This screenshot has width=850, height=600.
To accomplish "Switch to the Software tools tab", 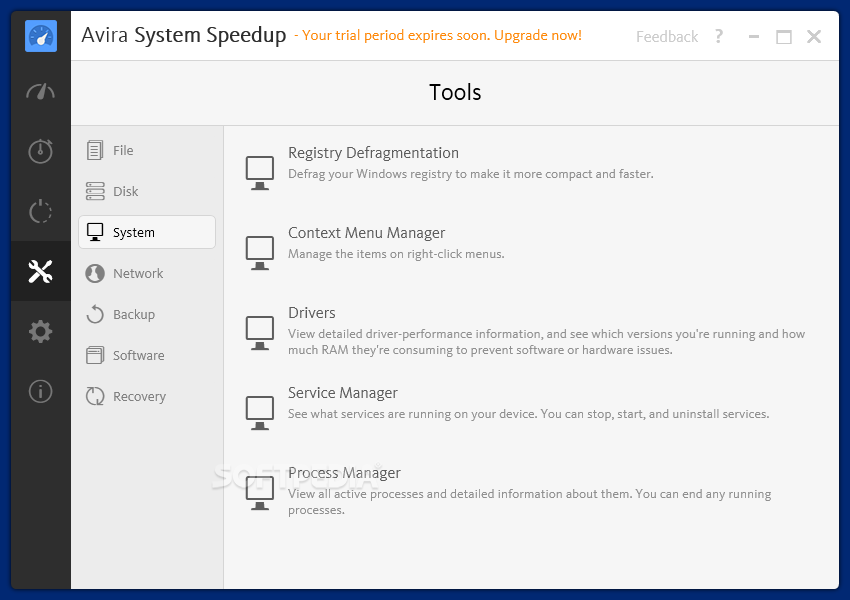I will (x=147, y=356).
